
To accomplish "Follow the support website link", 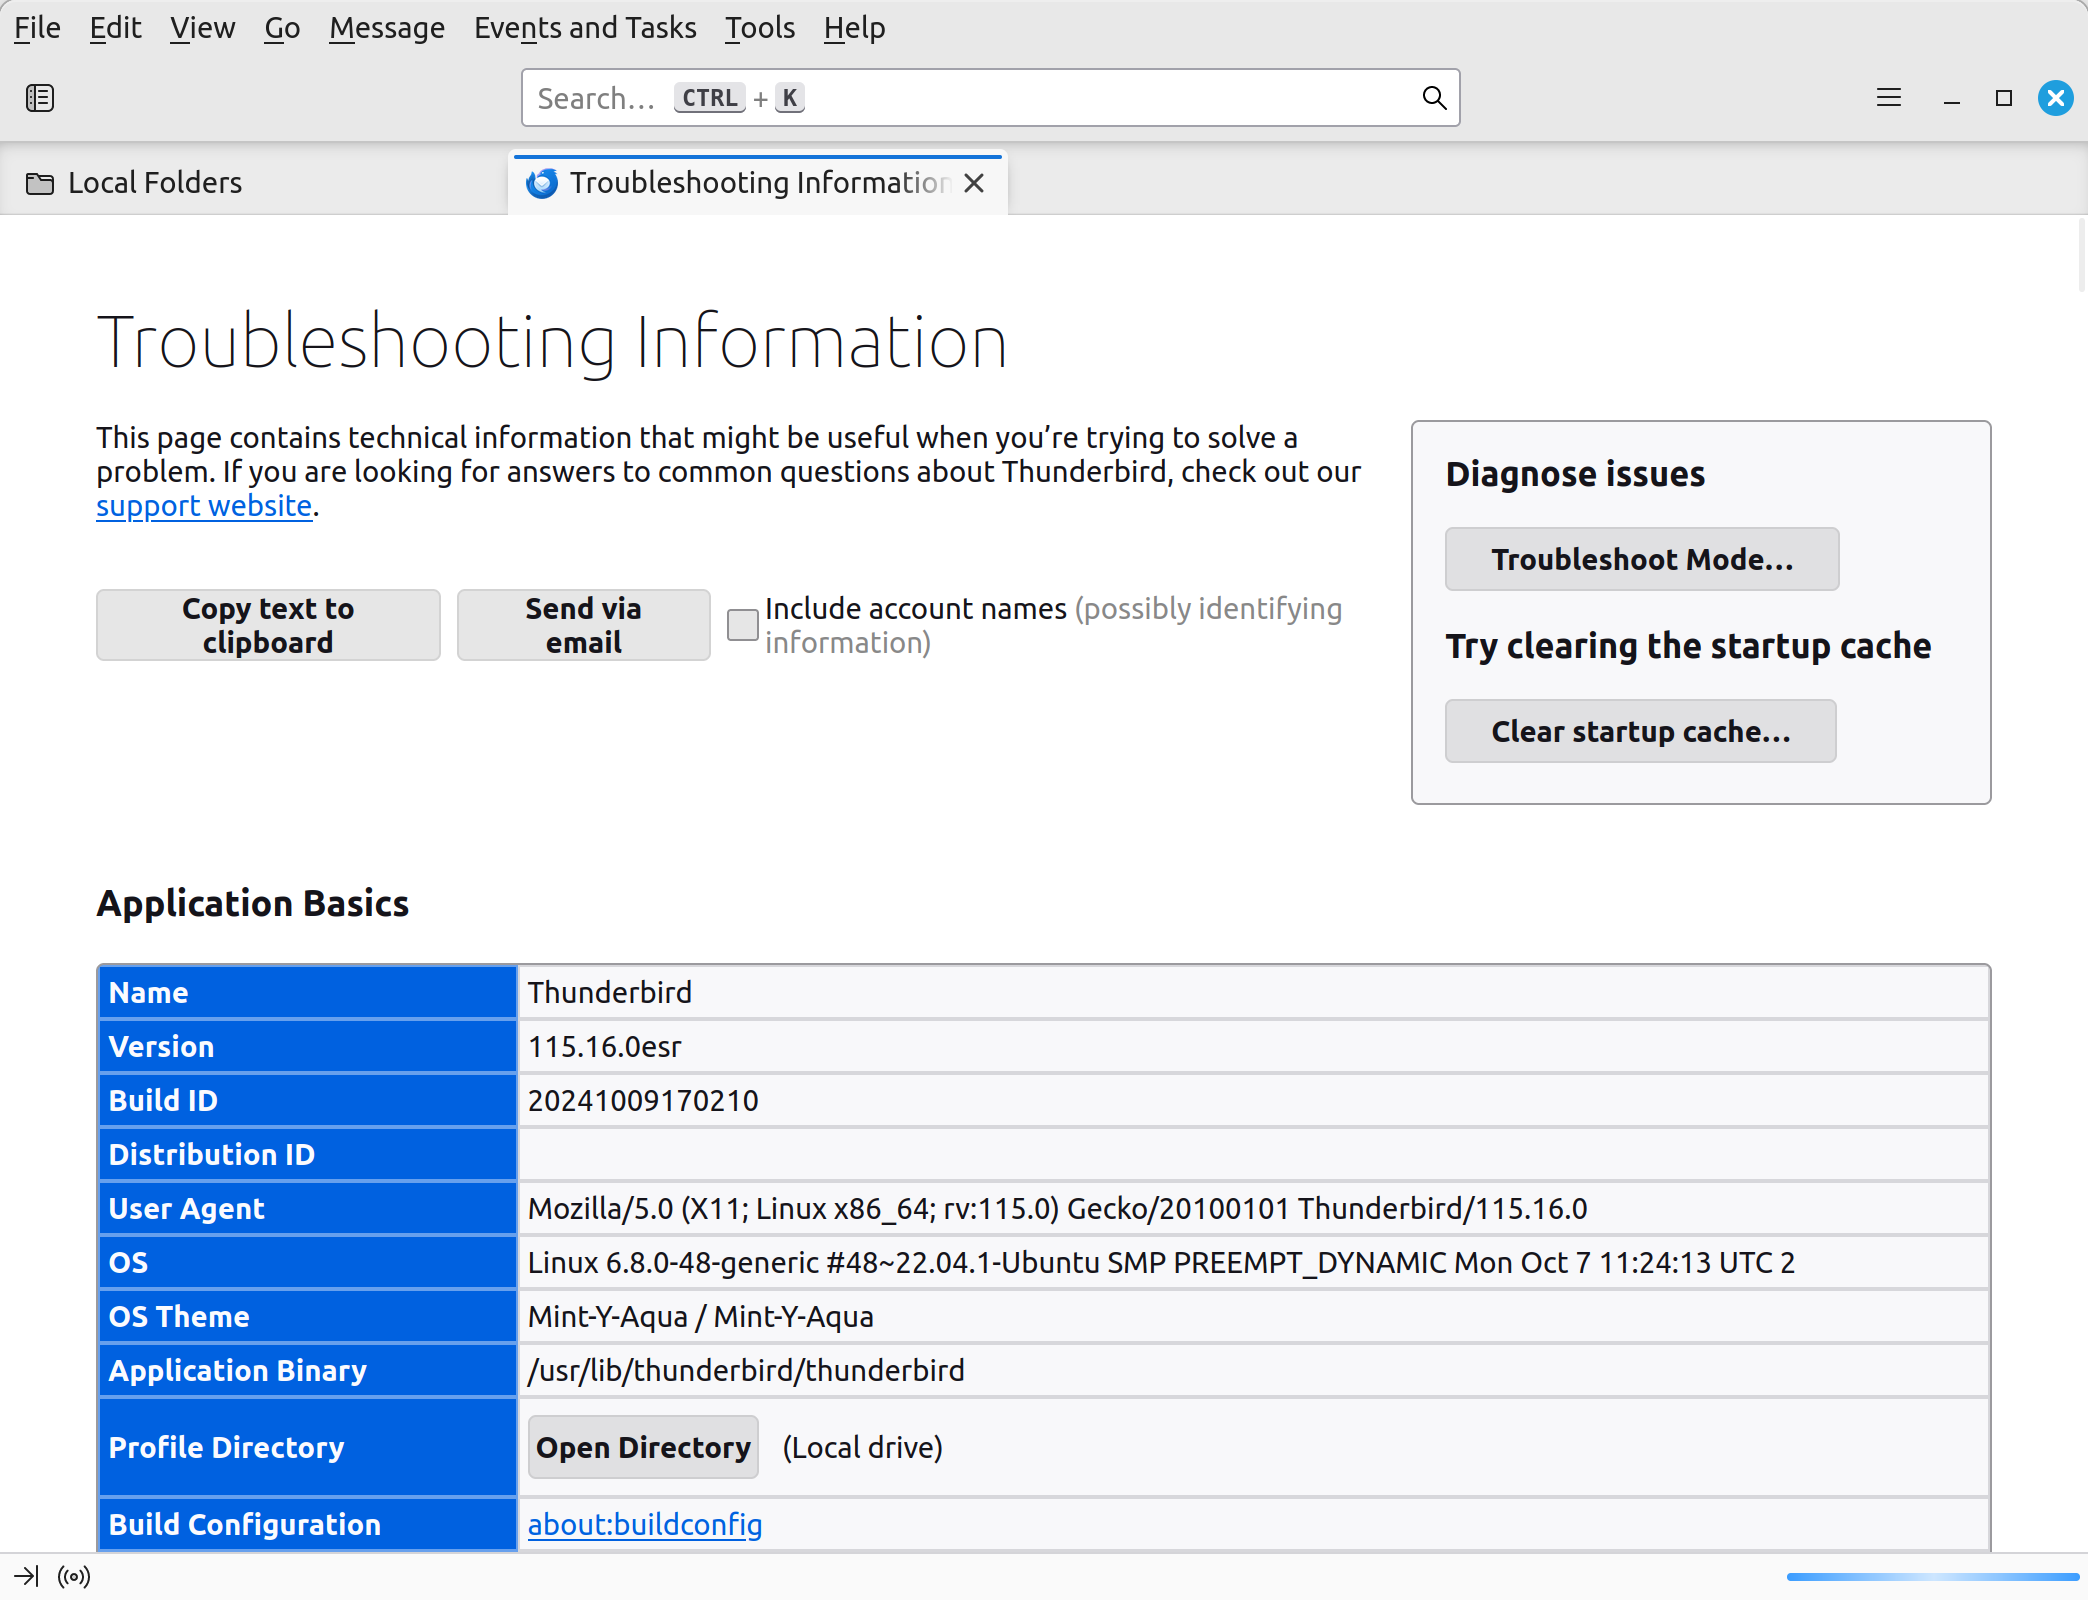I will click(204, 506).
